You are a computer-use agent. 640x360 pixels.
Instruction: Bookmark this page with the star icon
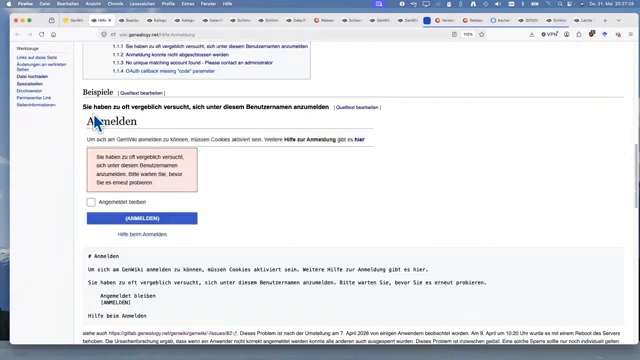(482, 35)
